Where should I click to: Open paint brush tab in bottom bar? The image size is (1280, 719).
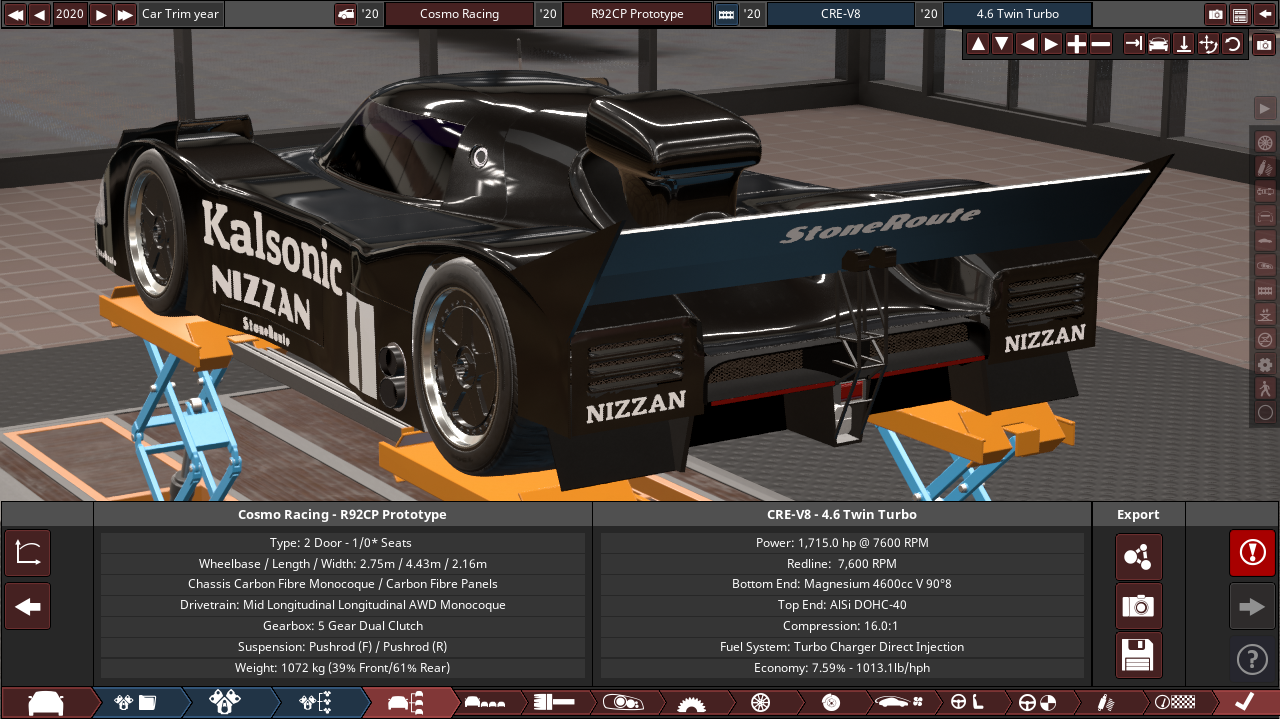click(x=552, y=702)
